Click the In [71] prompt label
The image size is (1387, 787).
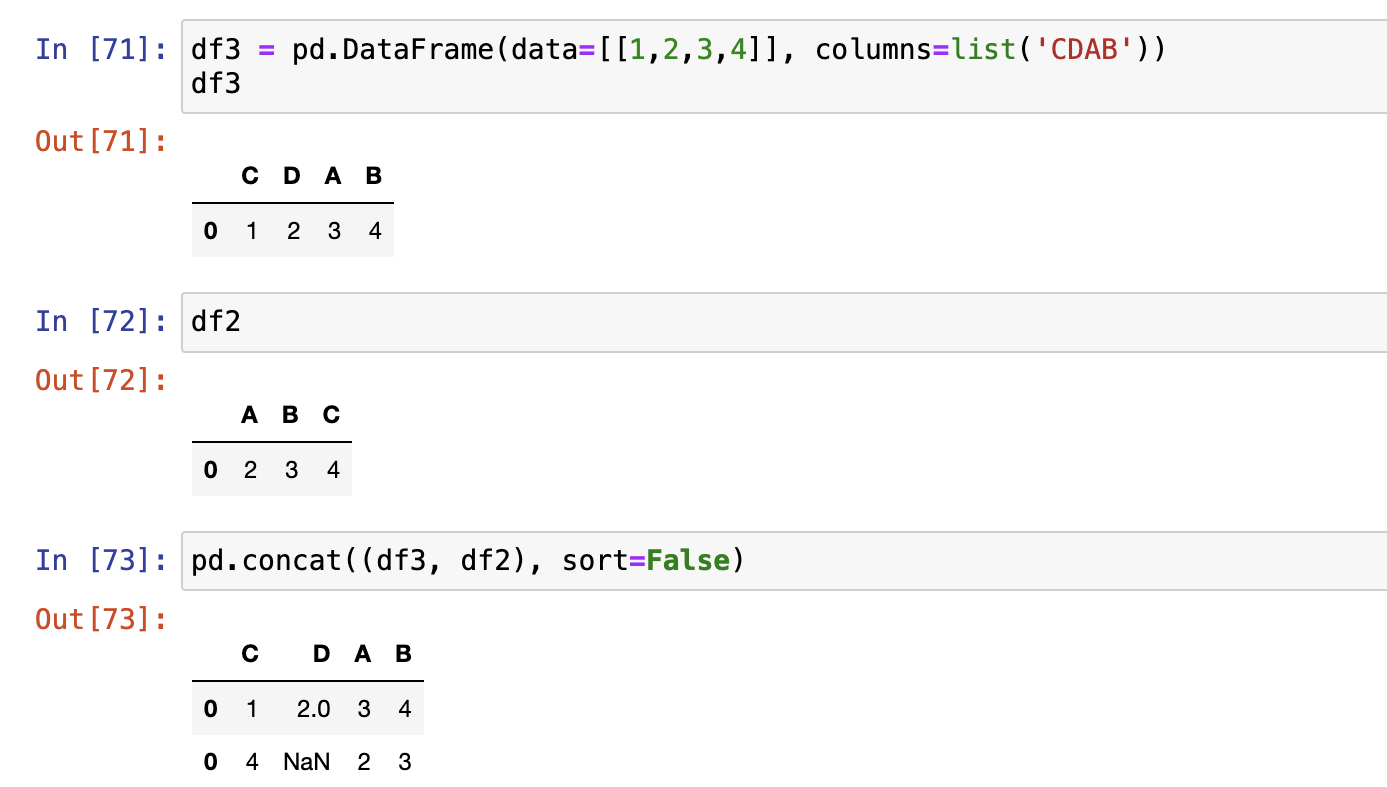(101, 49)
